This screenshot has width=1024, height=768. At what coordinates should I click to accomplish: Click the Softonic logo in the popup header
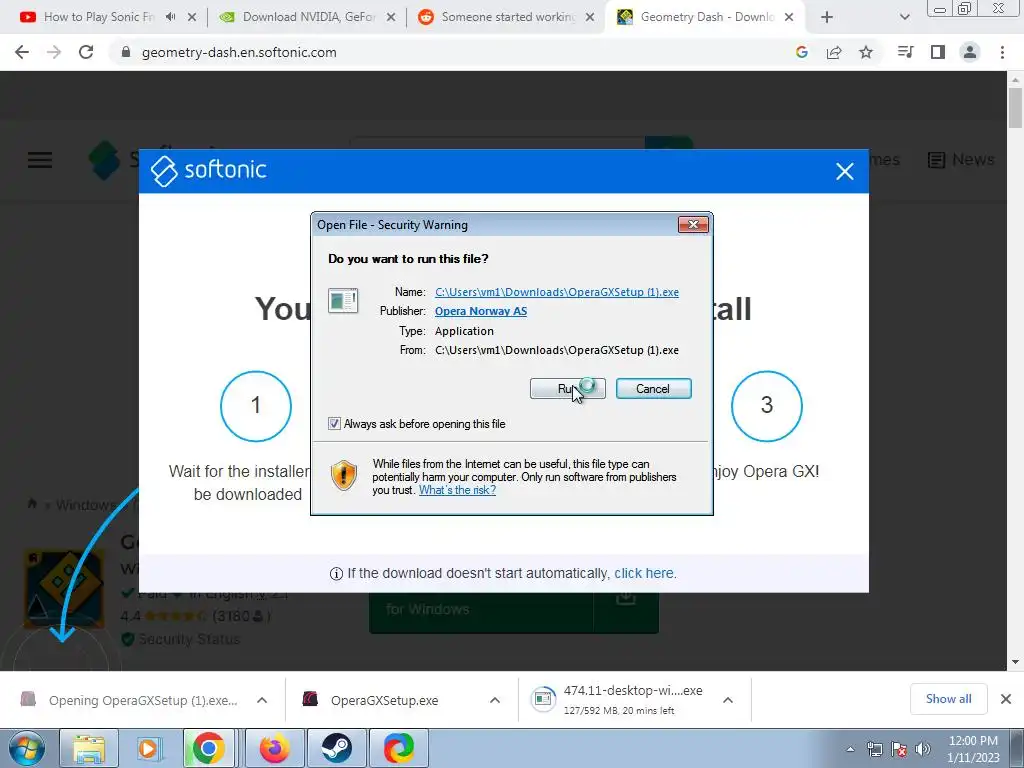pos(208,170)
